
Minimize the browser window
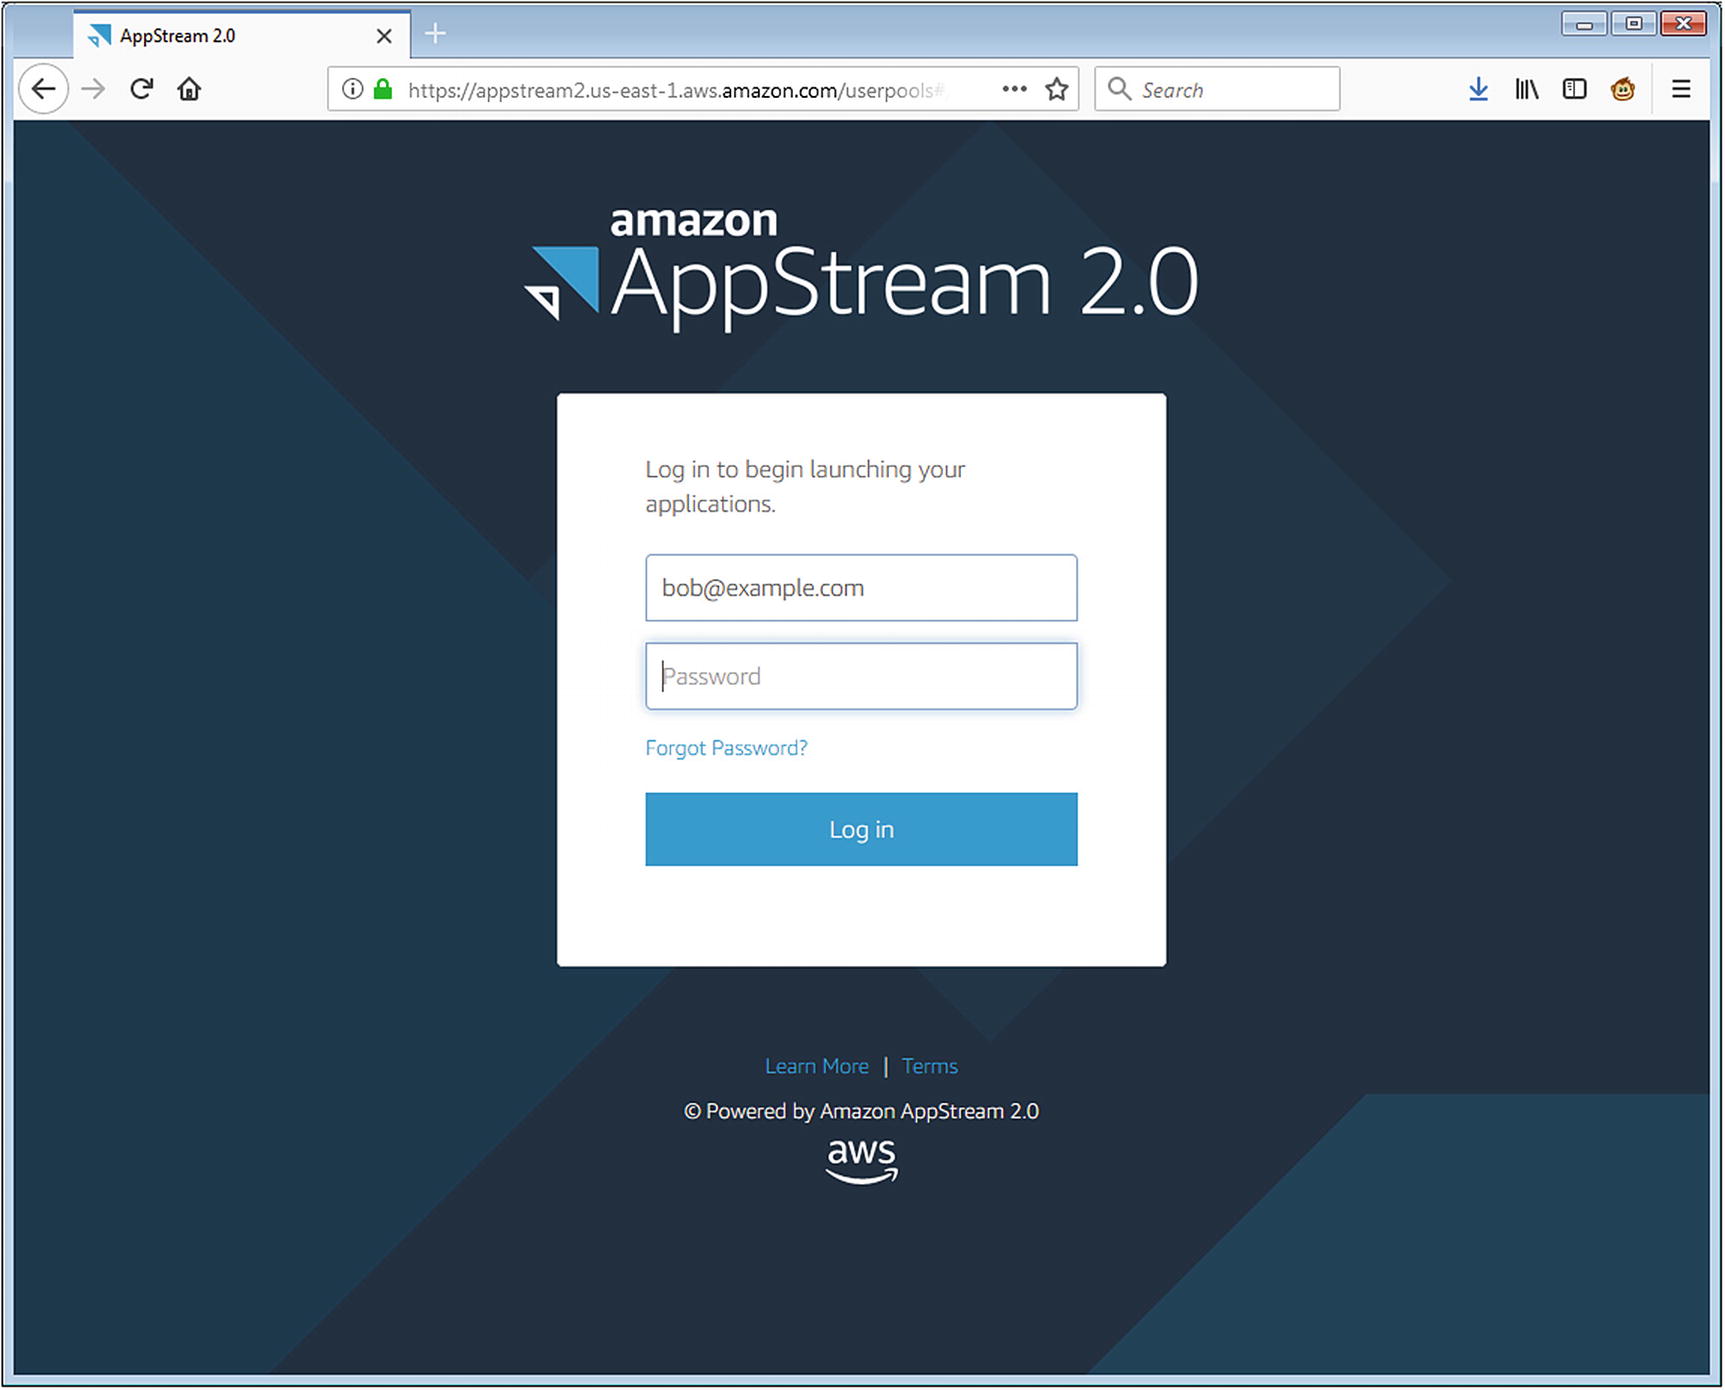click(1584, 23)
